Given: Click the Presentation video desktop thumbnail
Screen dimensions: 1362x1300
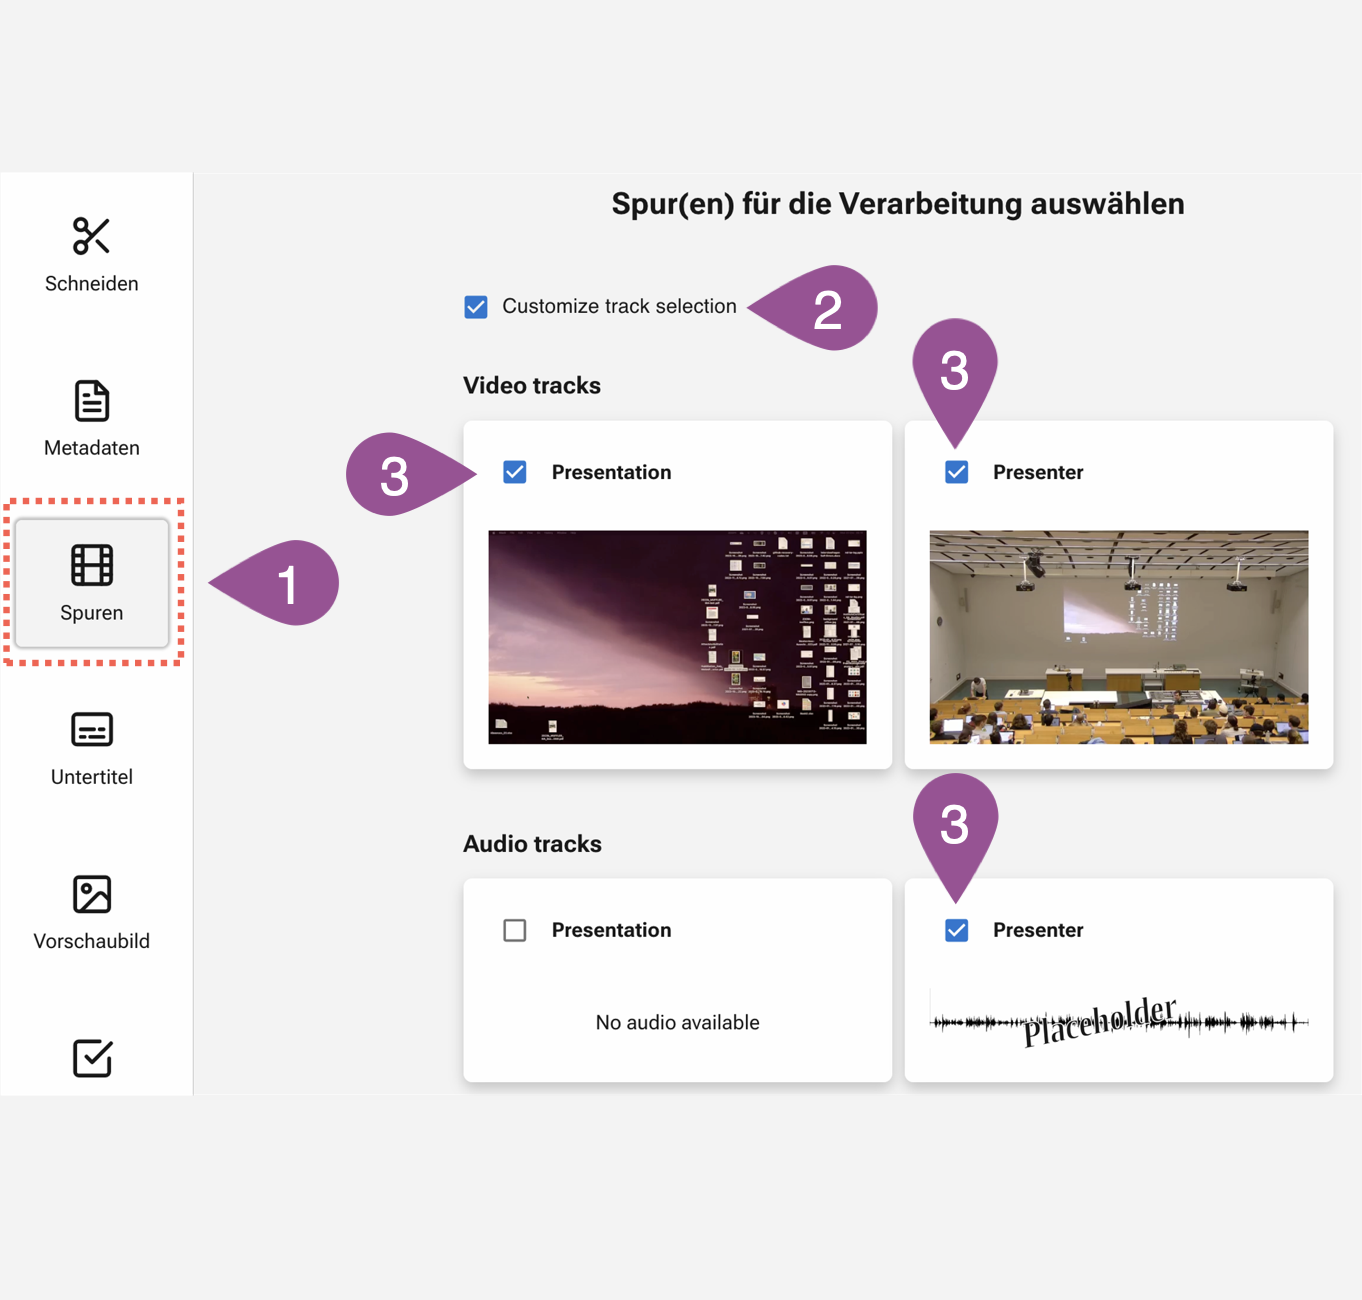Looking at the screenshot, I should pos(677,637).
